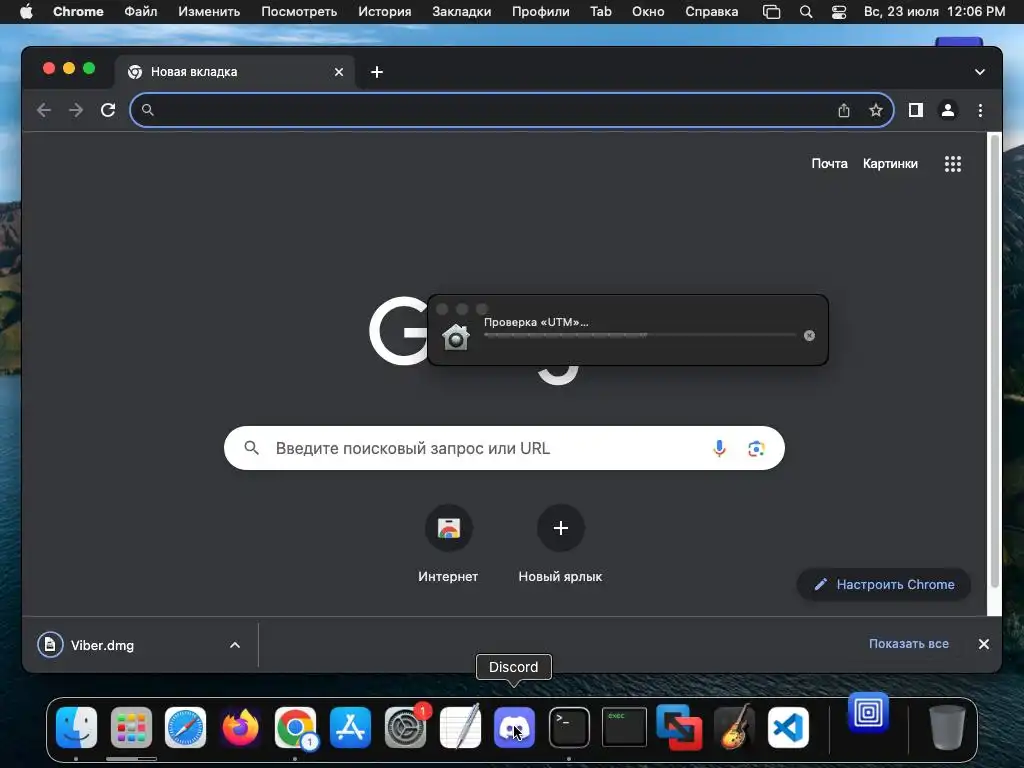This screenshot has height=768, width=1024.
Task: Open the Trash in the Dock
Action: click(947, 728)
